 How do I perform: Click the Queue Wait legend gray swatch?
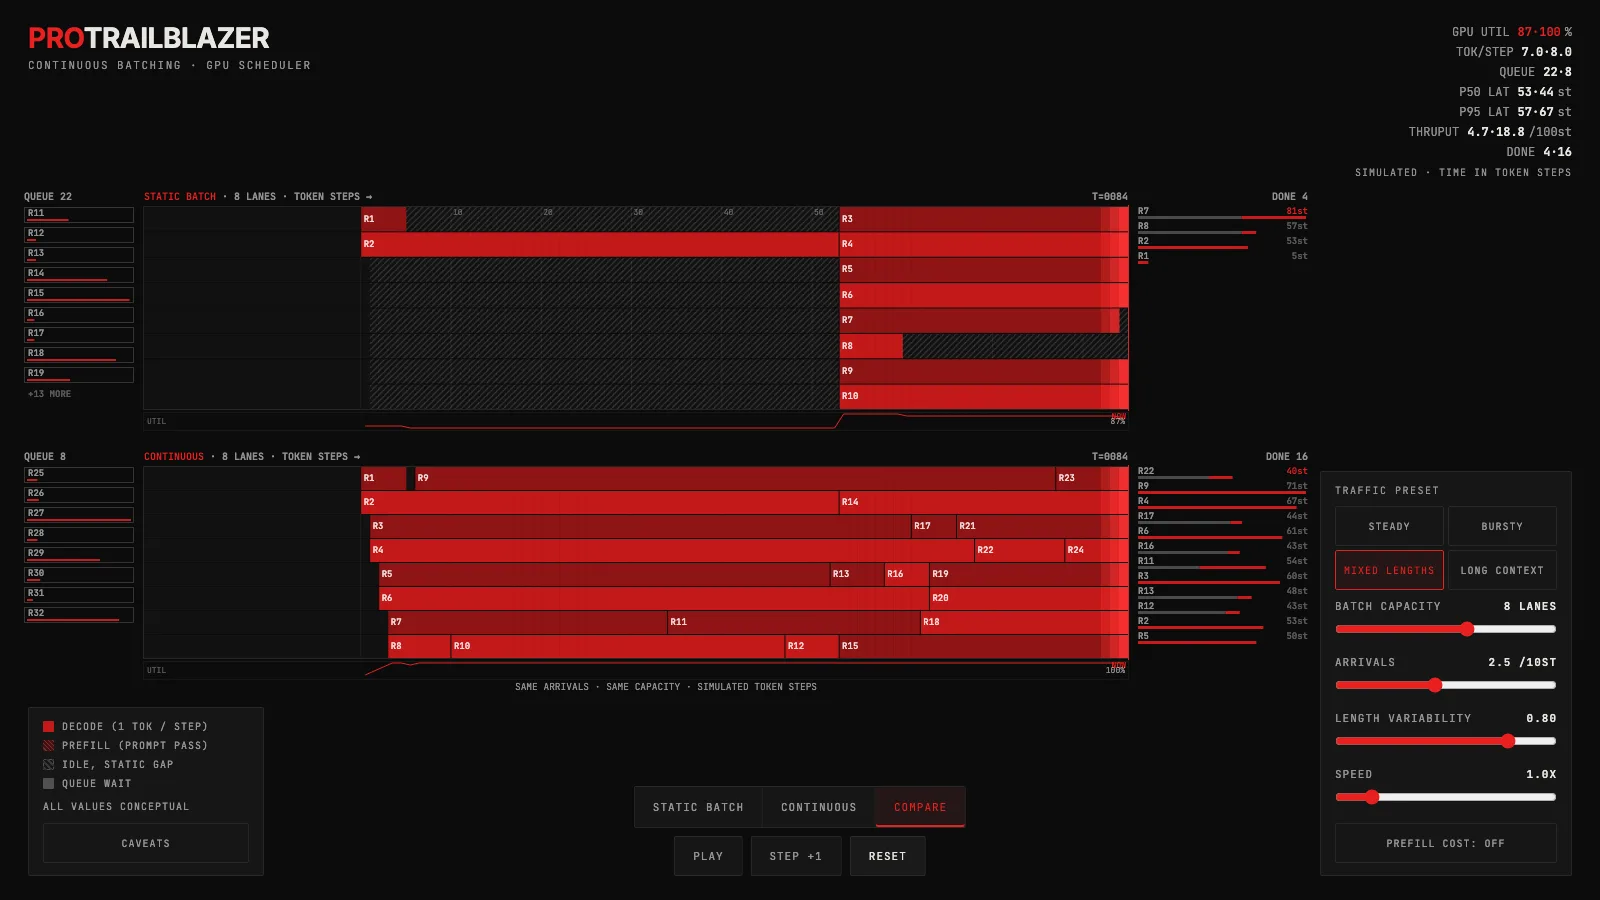[x=48, y=784]
